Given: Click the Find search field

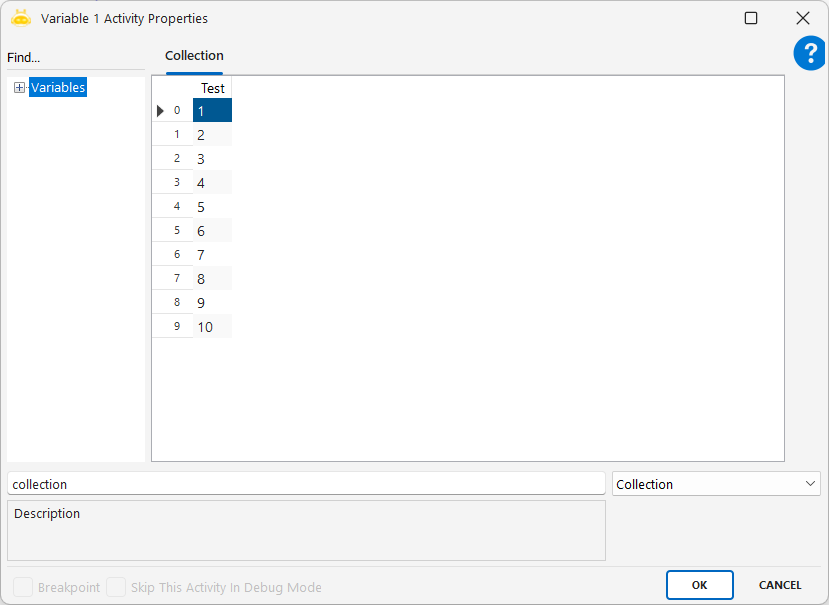Looking at the screenshot, I should pos(75,58).
